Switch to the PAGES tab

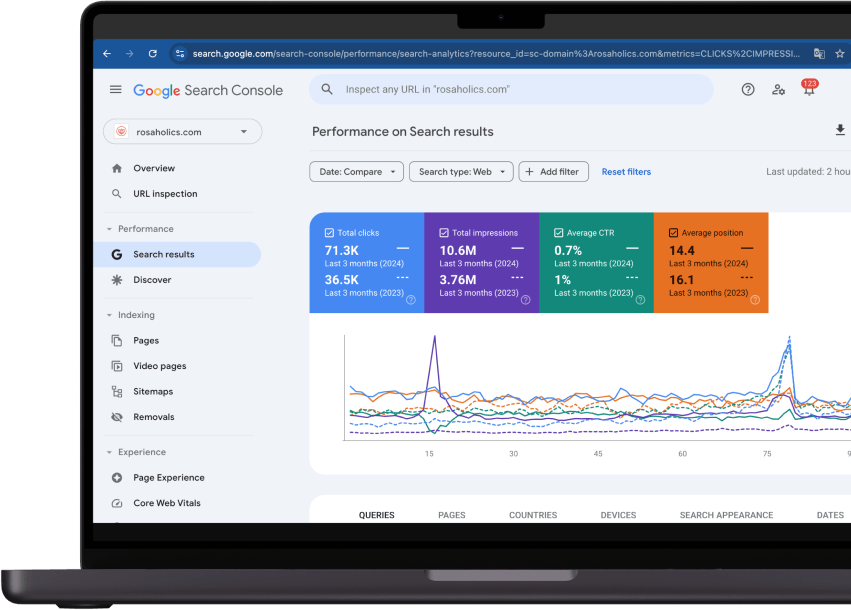[452, 515]
